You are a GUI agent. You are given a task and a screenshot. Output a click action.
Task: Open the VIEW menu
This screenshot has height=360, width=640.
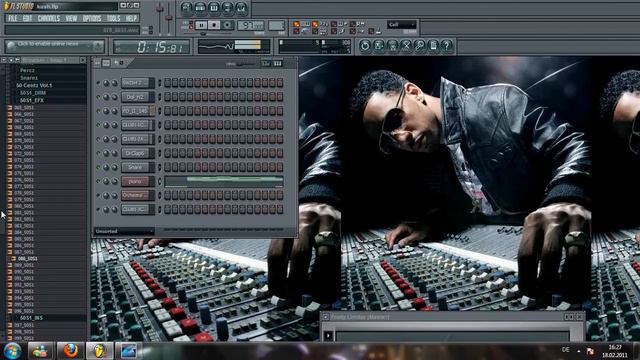(71, 18)
